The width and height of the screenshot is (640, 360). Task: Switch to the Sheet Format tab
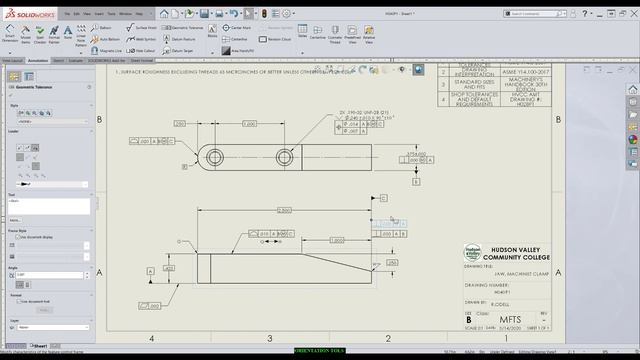pyautogui.click(x=142, y=60)
